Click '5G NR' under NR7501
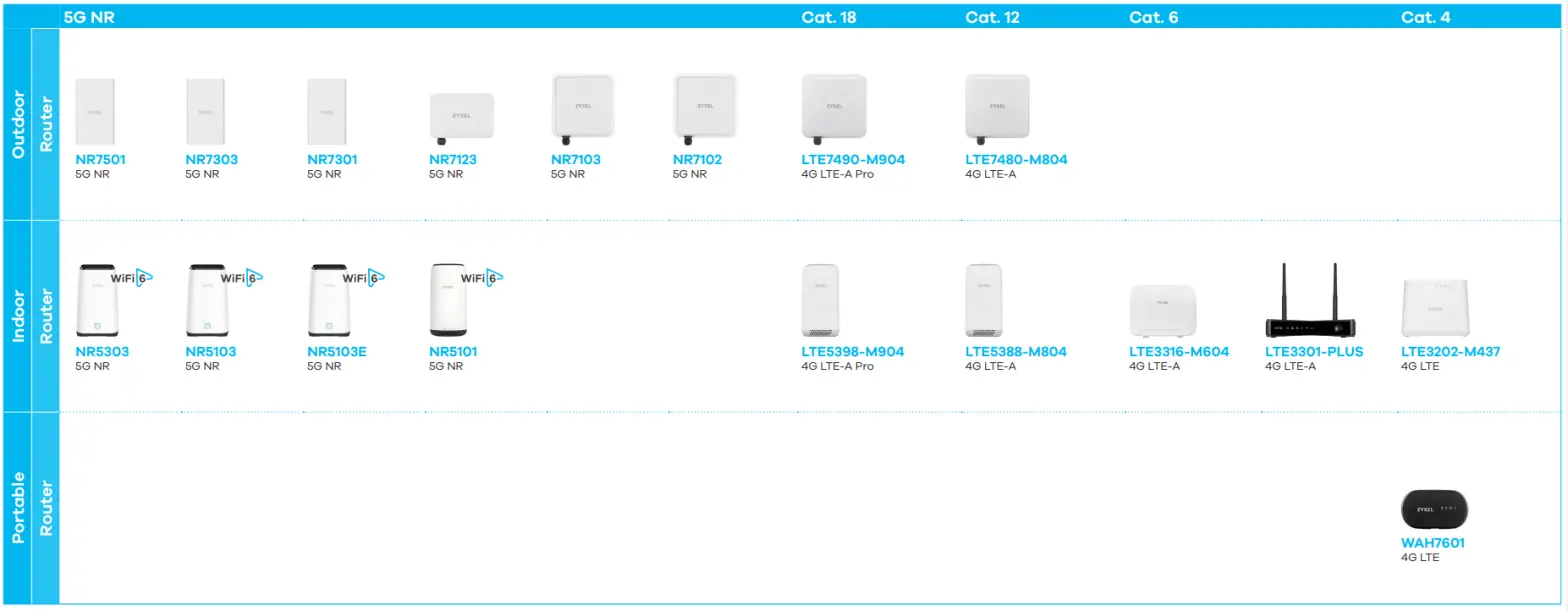 point(93,174)
